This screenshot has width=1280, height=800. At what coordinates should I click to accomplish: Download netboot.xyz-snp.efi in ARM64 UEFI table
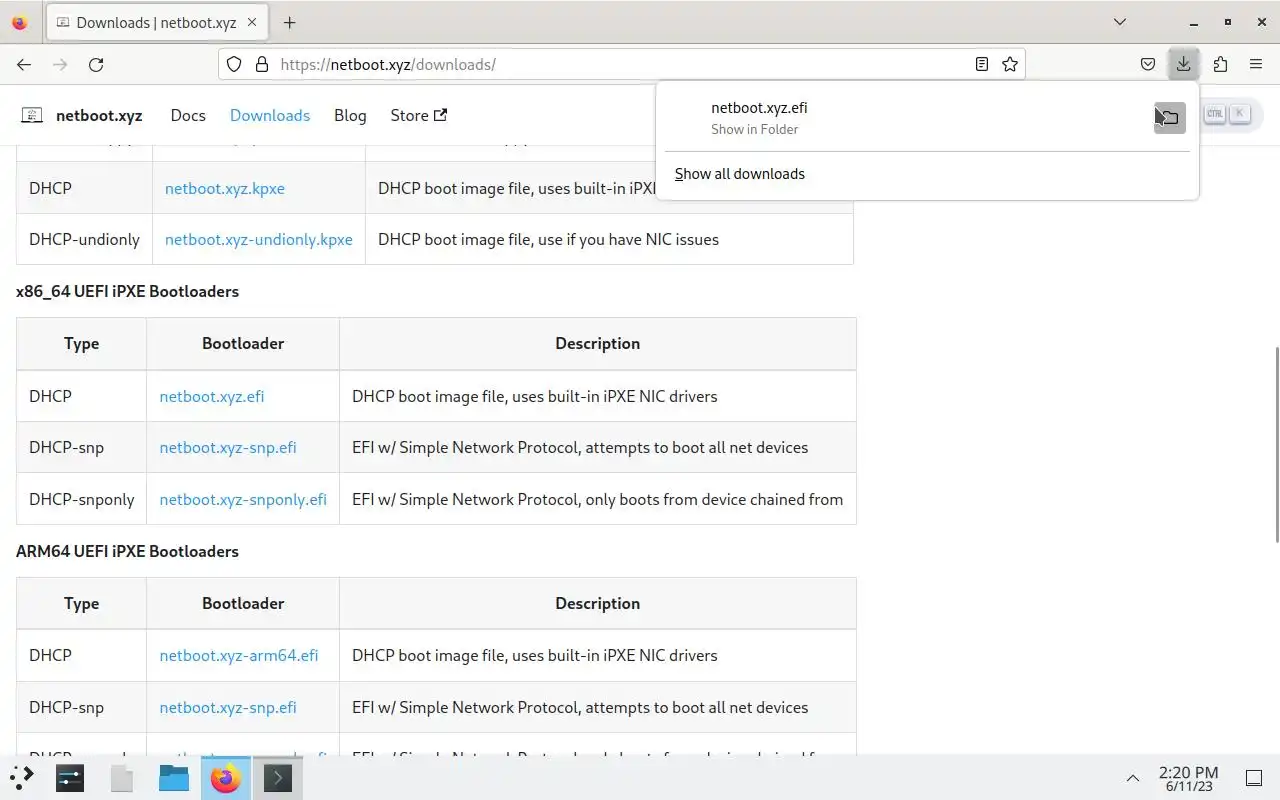(x=228, y=707)
